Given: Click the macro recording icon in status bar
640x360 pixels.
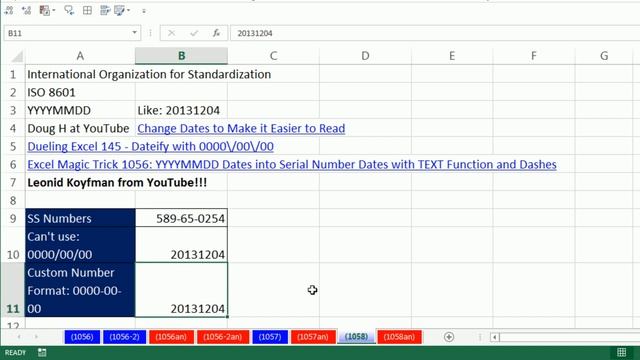Looking at the screenshot, I should pos(42,352).
